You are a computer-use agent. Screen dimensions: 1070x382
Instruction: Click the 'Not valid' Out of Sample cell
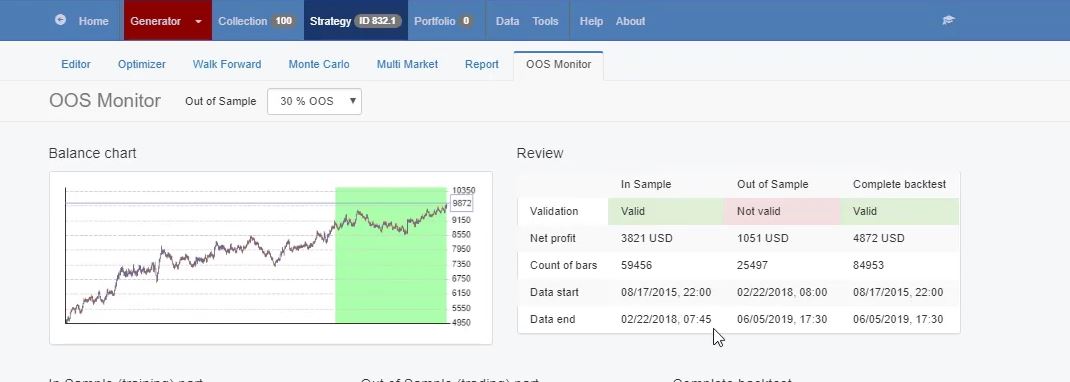(782, 211)
